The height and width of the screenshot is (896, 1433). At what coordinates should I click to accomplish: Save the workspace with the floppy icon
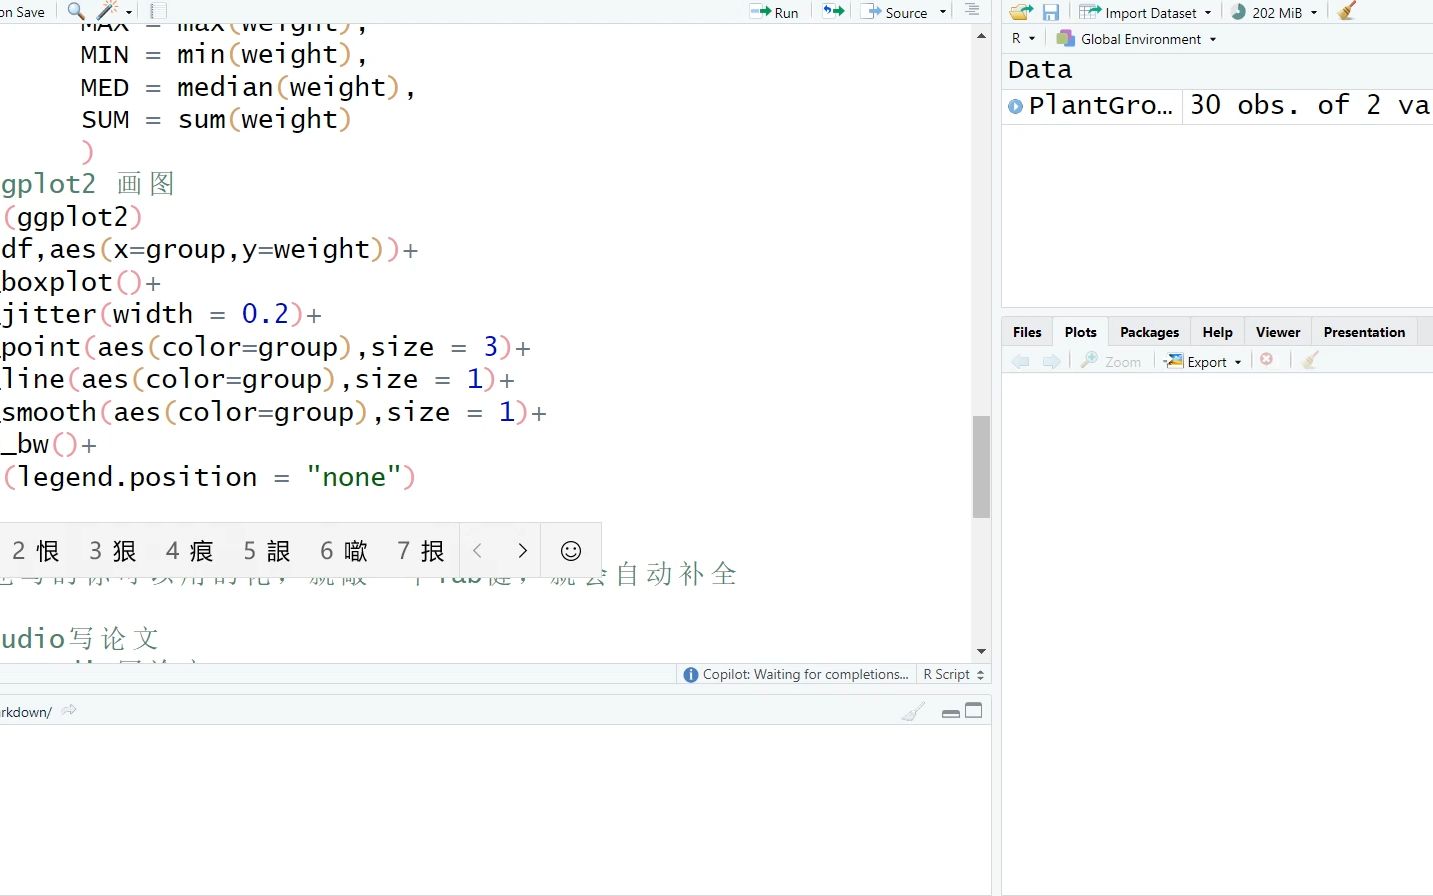point(1050,12)
